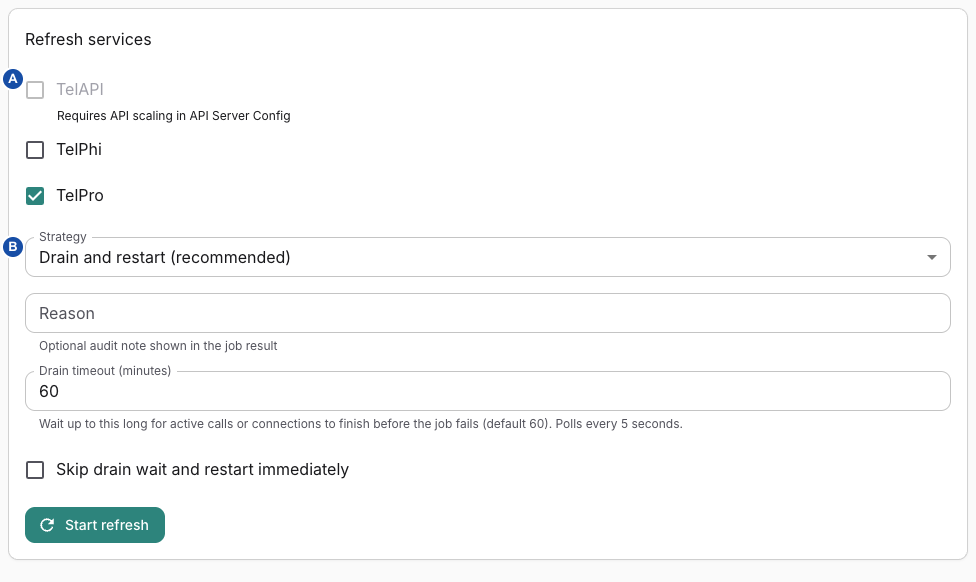
Task: Toggle the disabled TelAPI checkbox
Action: point(35,90)
